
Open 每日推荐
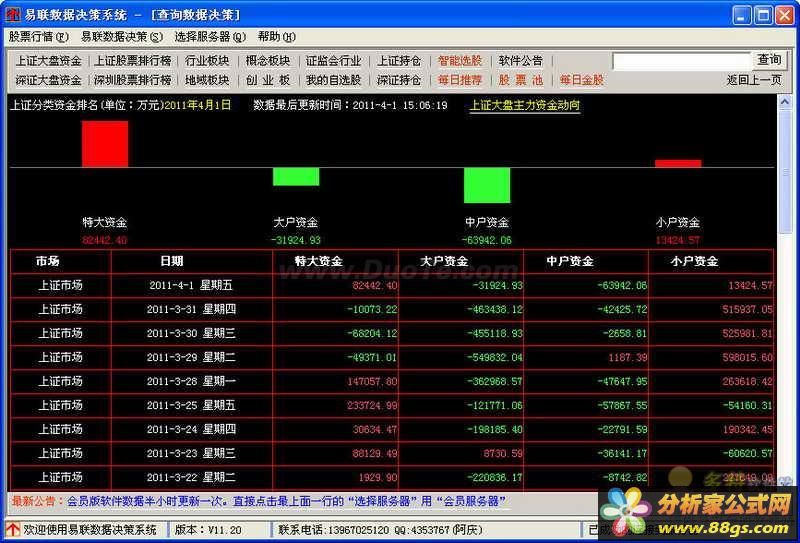(x=460, y=80)
